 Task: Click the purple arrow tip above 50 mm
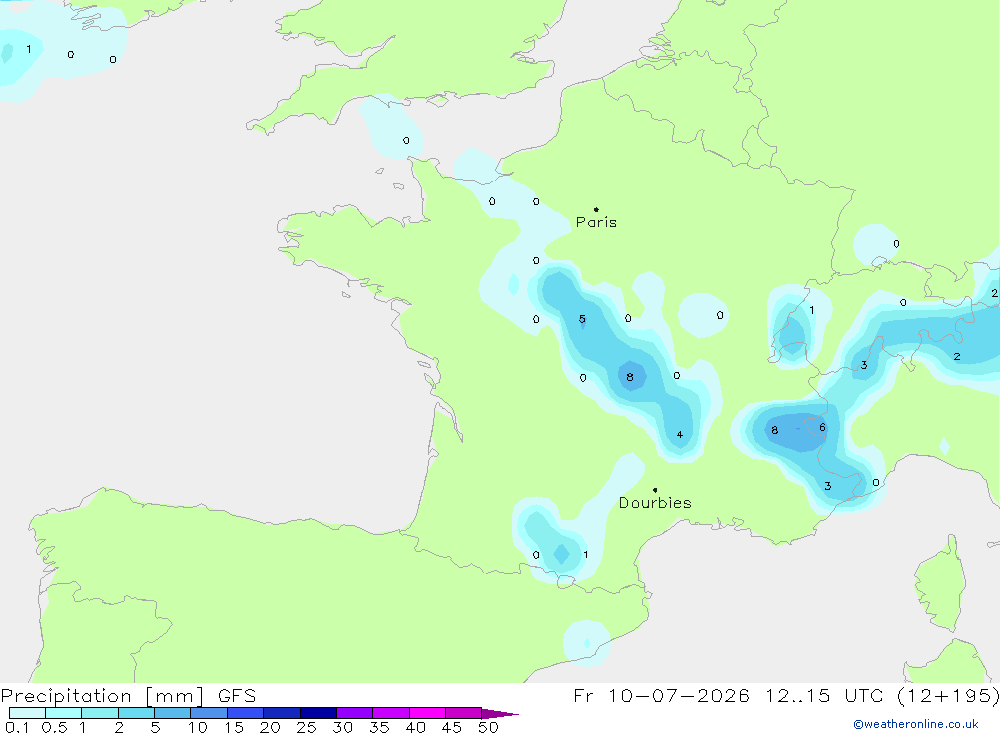(500, 713)
